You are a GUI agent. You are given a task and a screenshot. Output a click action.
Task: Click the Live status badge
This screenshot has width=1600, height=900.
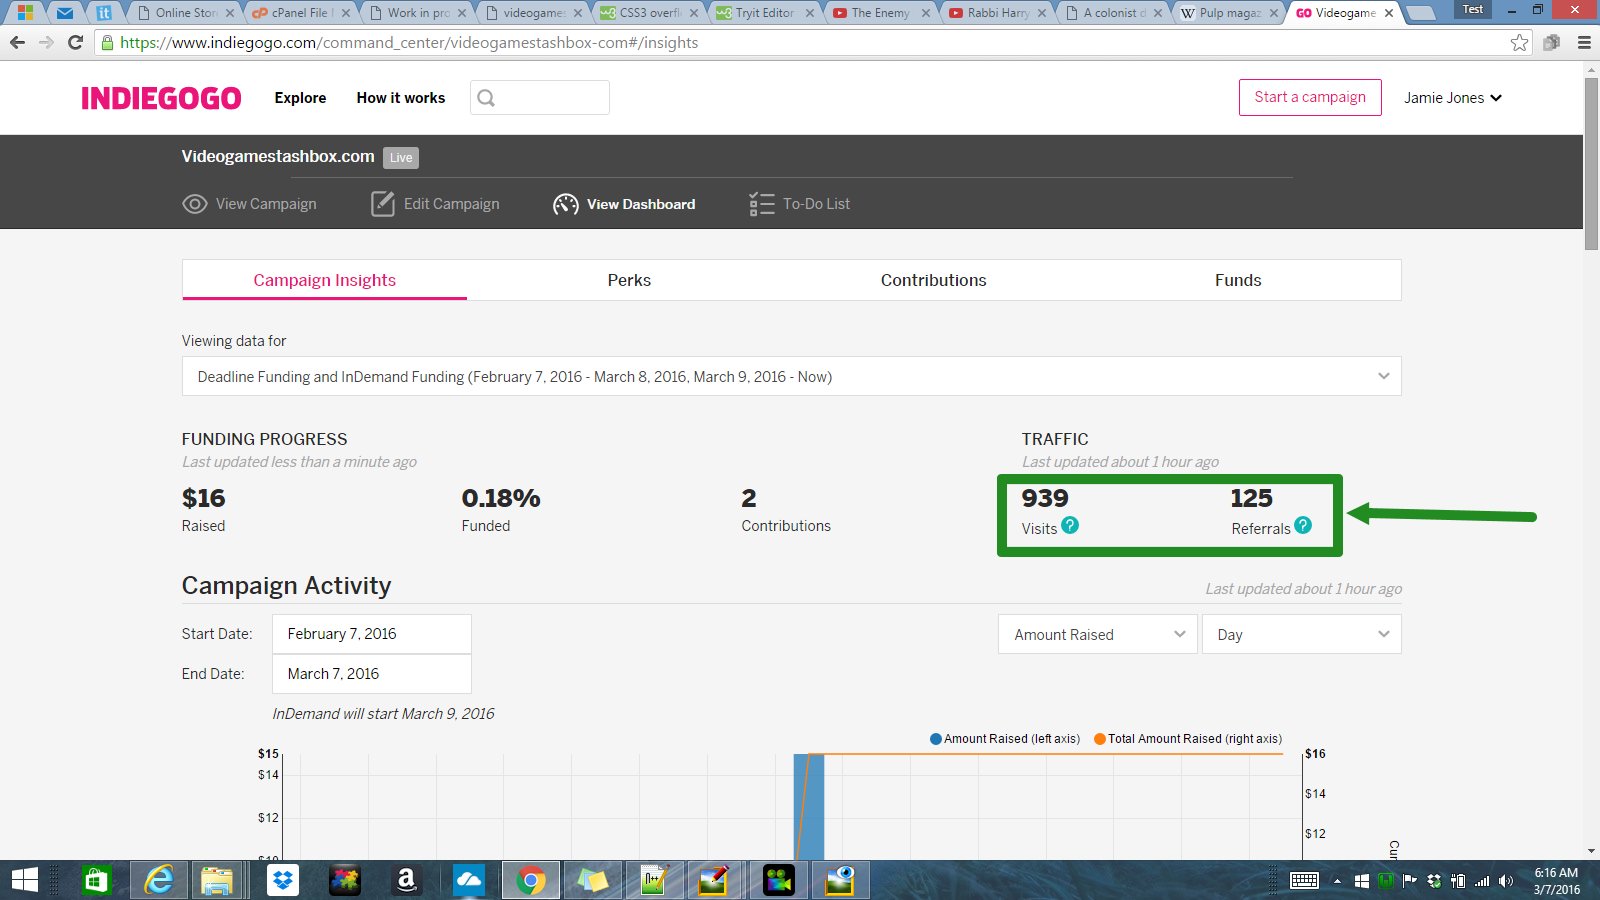click(x=401, y=158)
